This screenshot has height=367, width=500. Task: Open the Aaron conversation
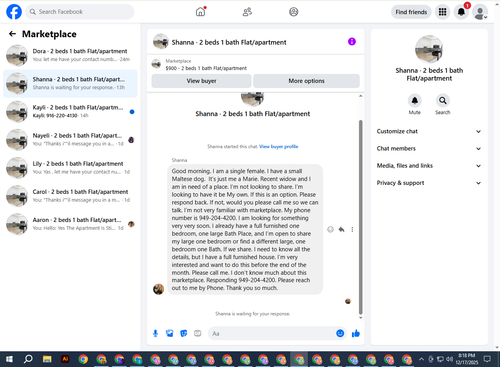click(70, 224)
